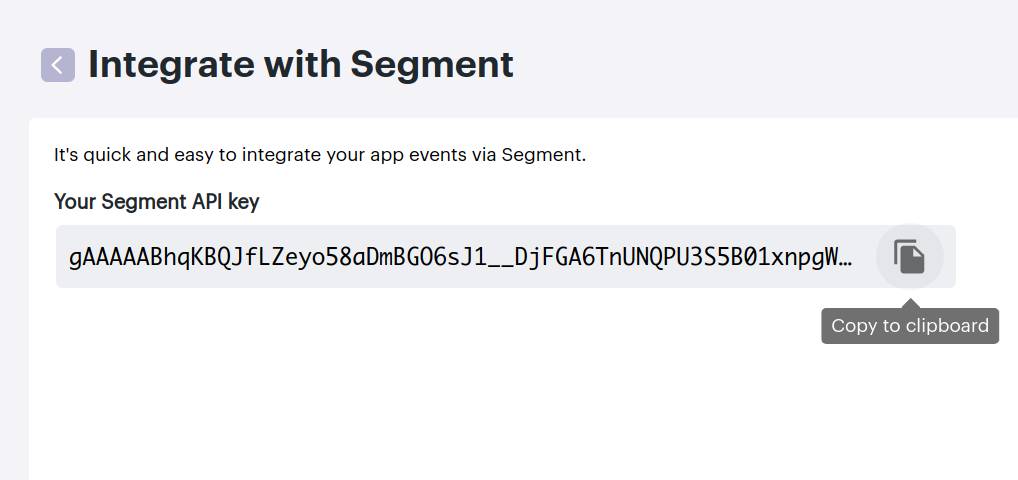Click the API key text field
The image size is (1018, 480).
coord(506,257)
